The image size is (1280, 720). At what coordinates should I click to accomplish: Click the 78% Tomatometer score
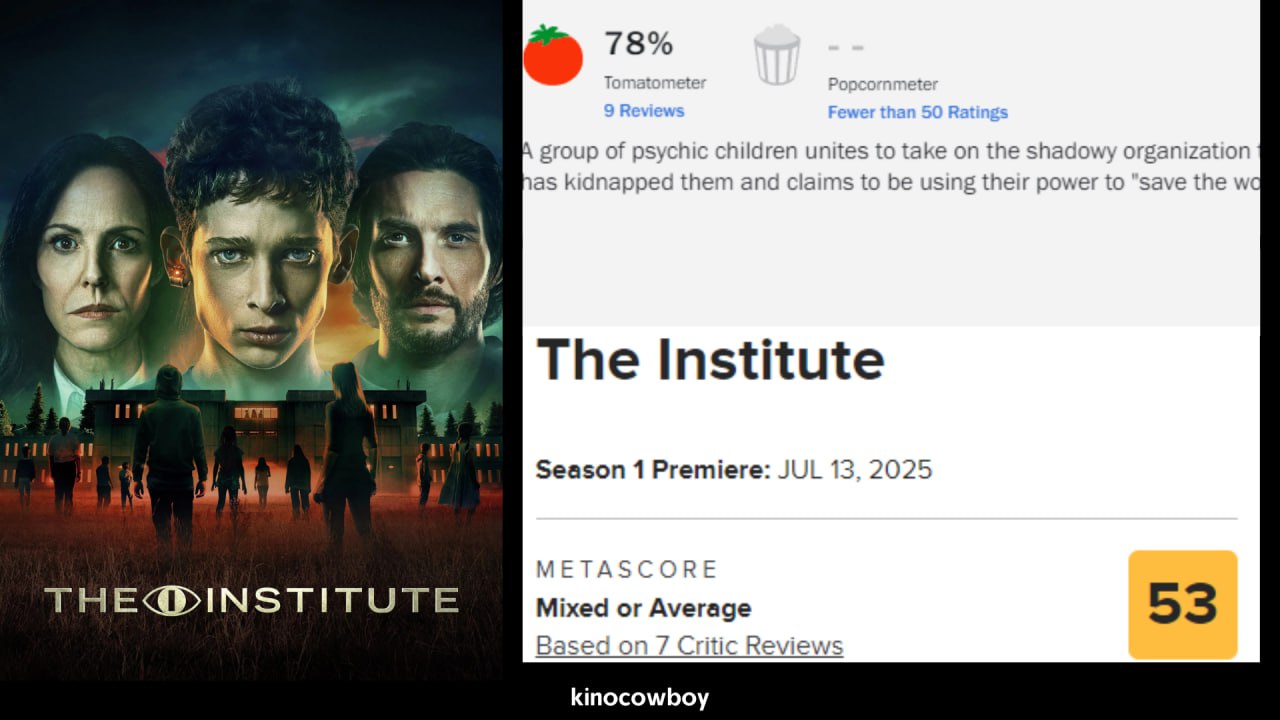638,43
